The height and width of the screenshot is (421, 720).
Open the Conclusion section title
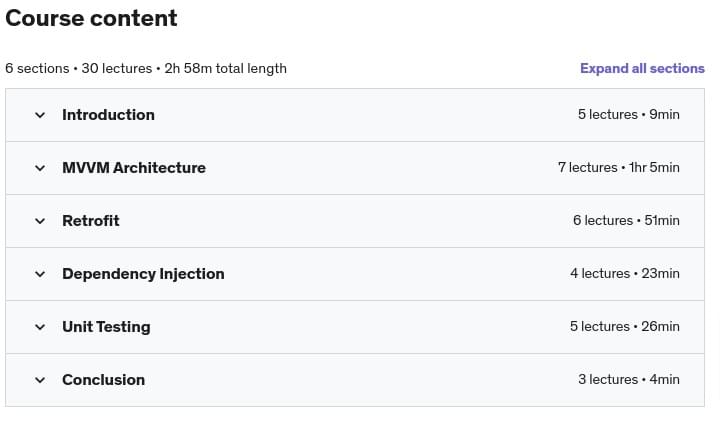103,380
